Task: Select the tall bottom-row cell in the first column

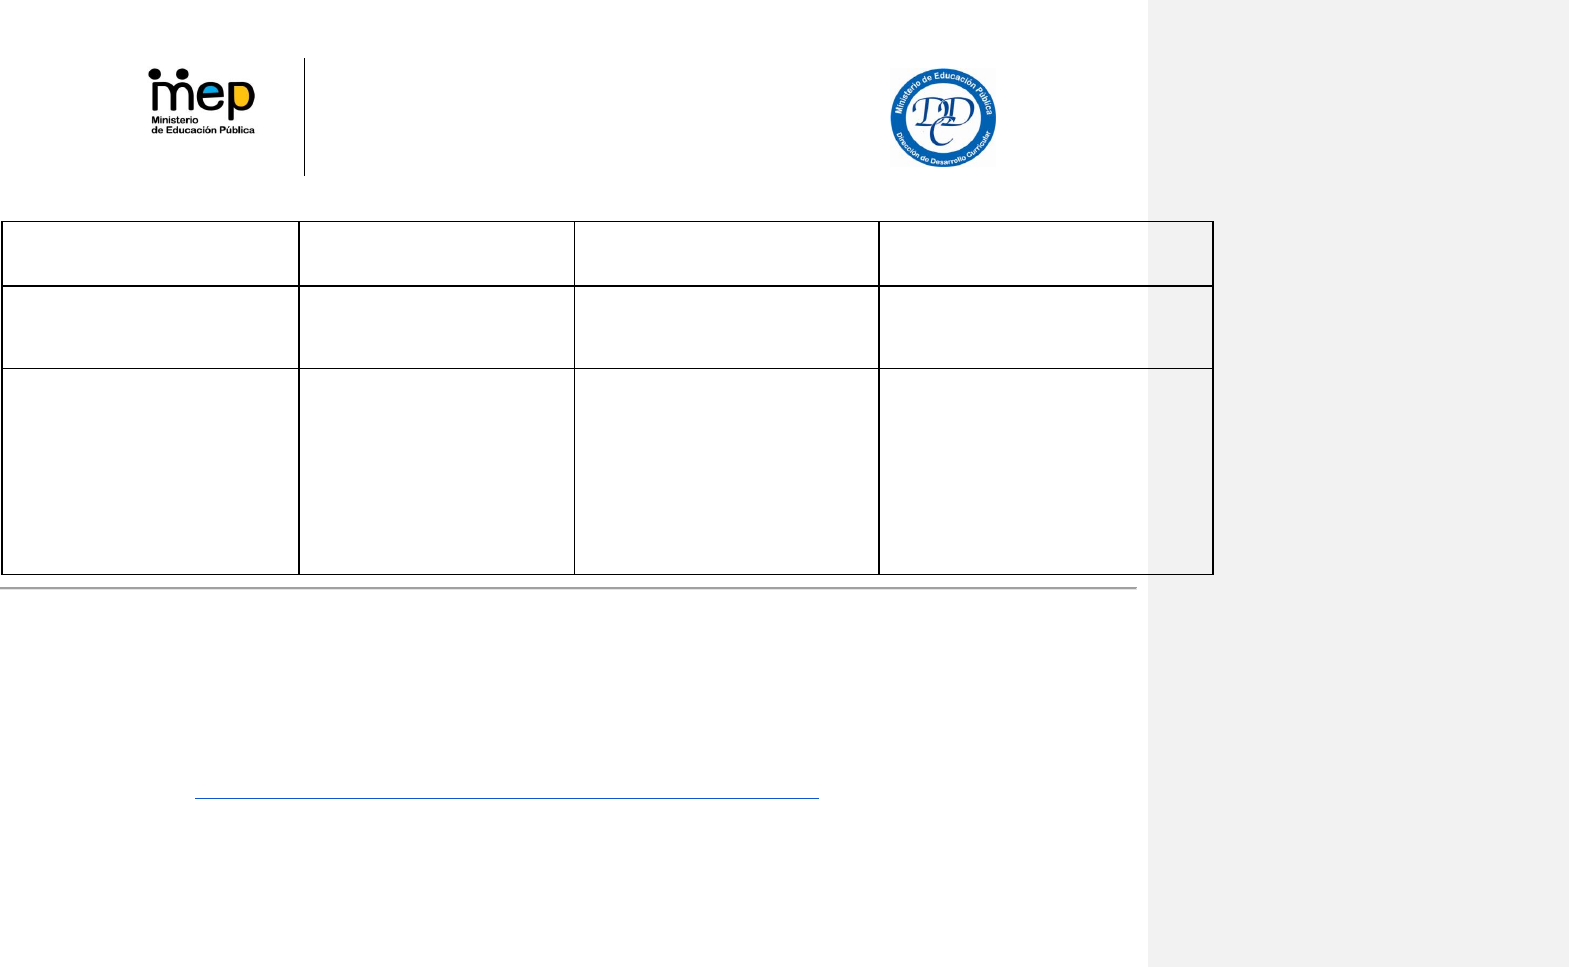Action: pyautogui.click(x=150, y=471)
